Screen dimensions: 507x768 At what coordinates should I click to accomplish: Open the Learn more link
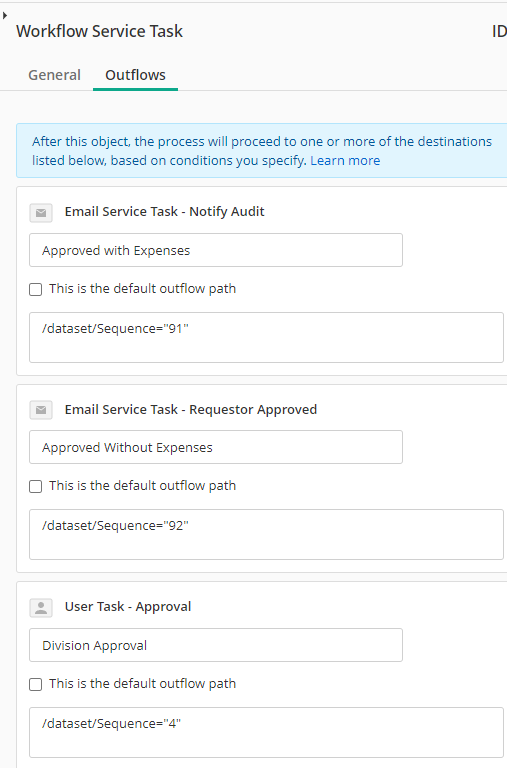click(345, 161)
